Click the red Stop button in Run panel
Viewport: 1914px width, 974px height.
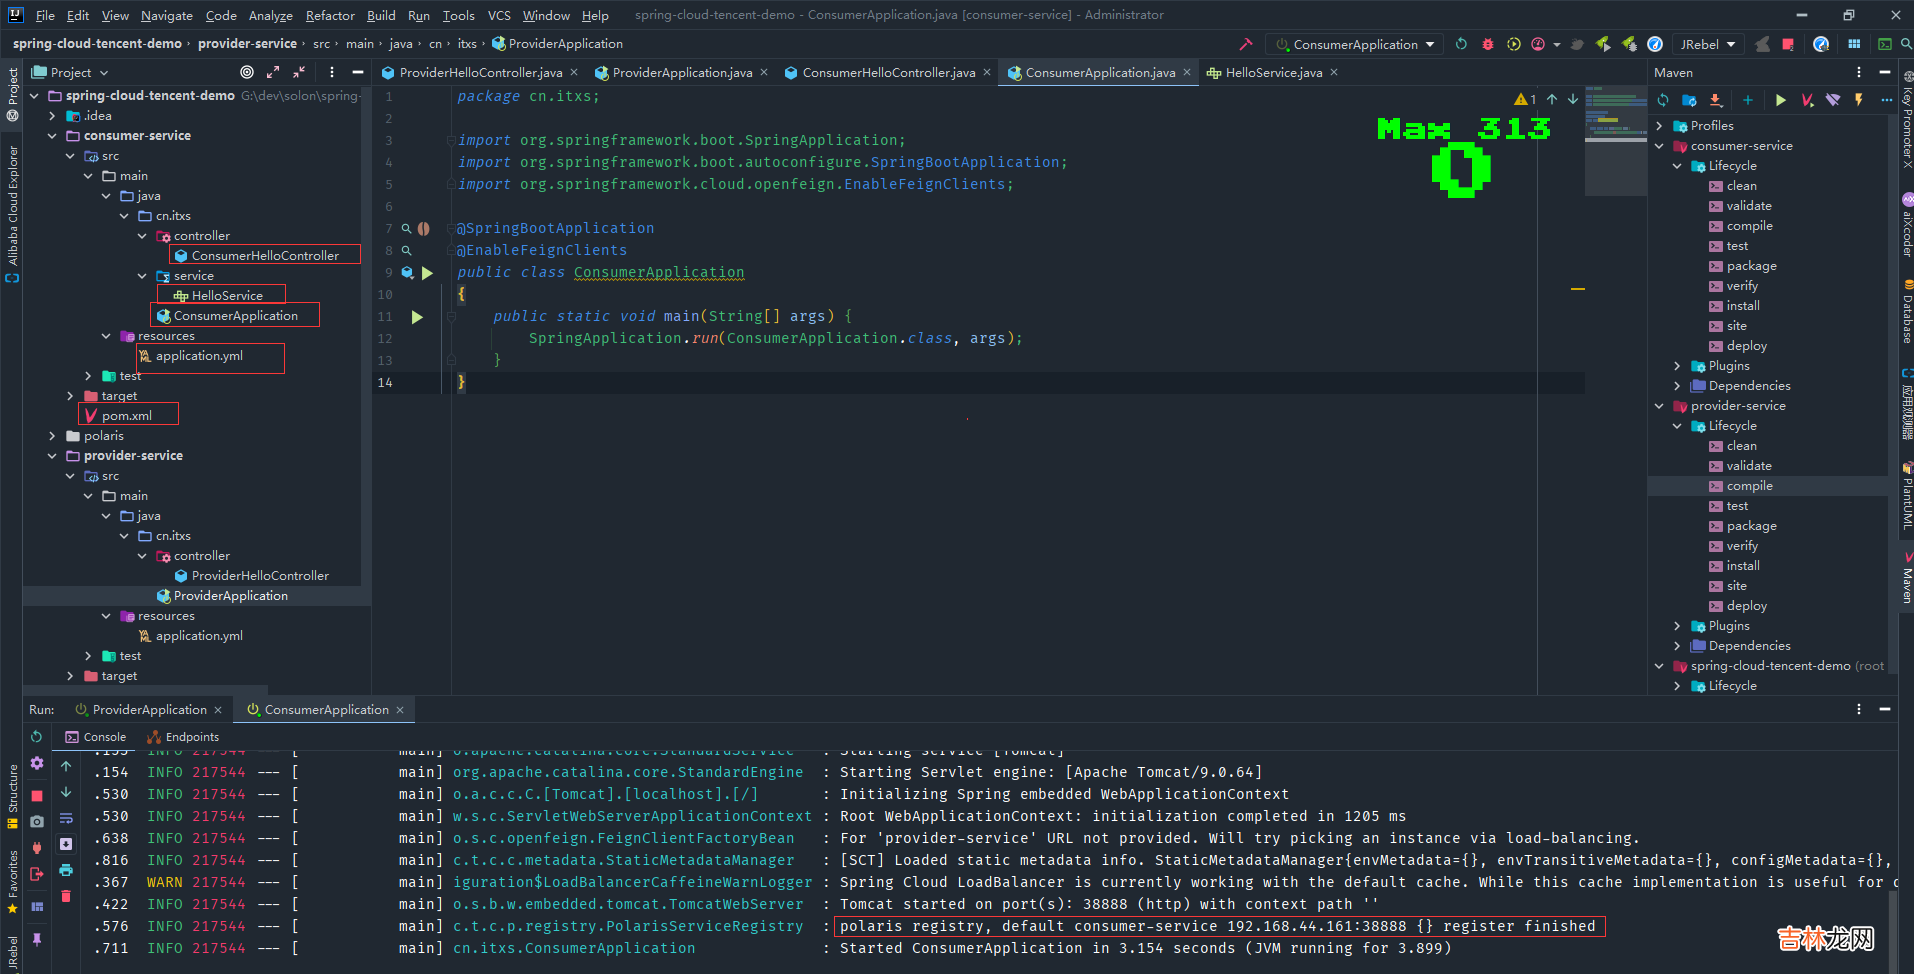(x=37, y=796)
